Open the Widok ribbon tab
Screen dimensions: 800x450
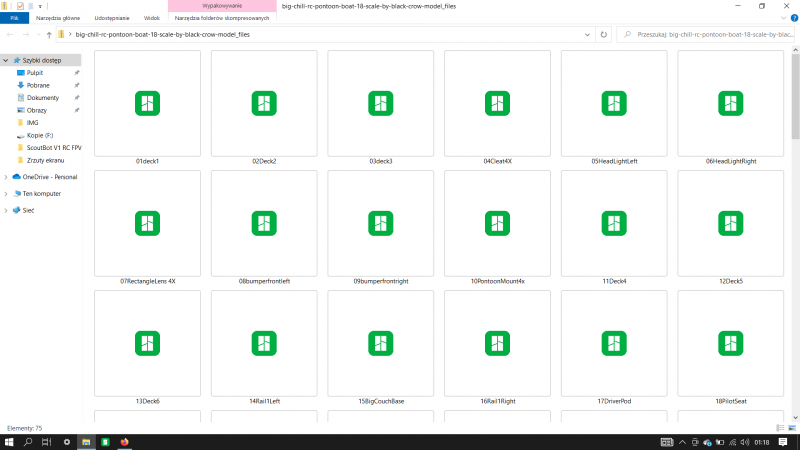(x=152, y=18)
